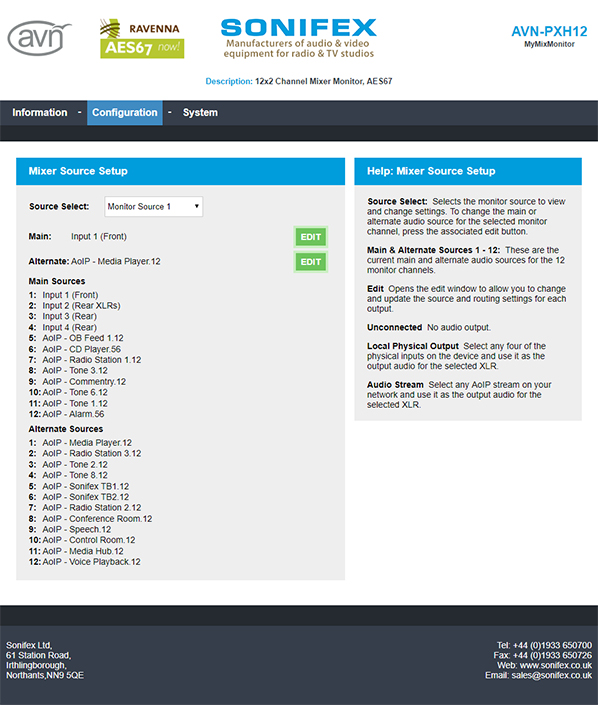598x705 pixels.
Task: Click main source Input 3 (Rear)
Action: coord(70,317)
